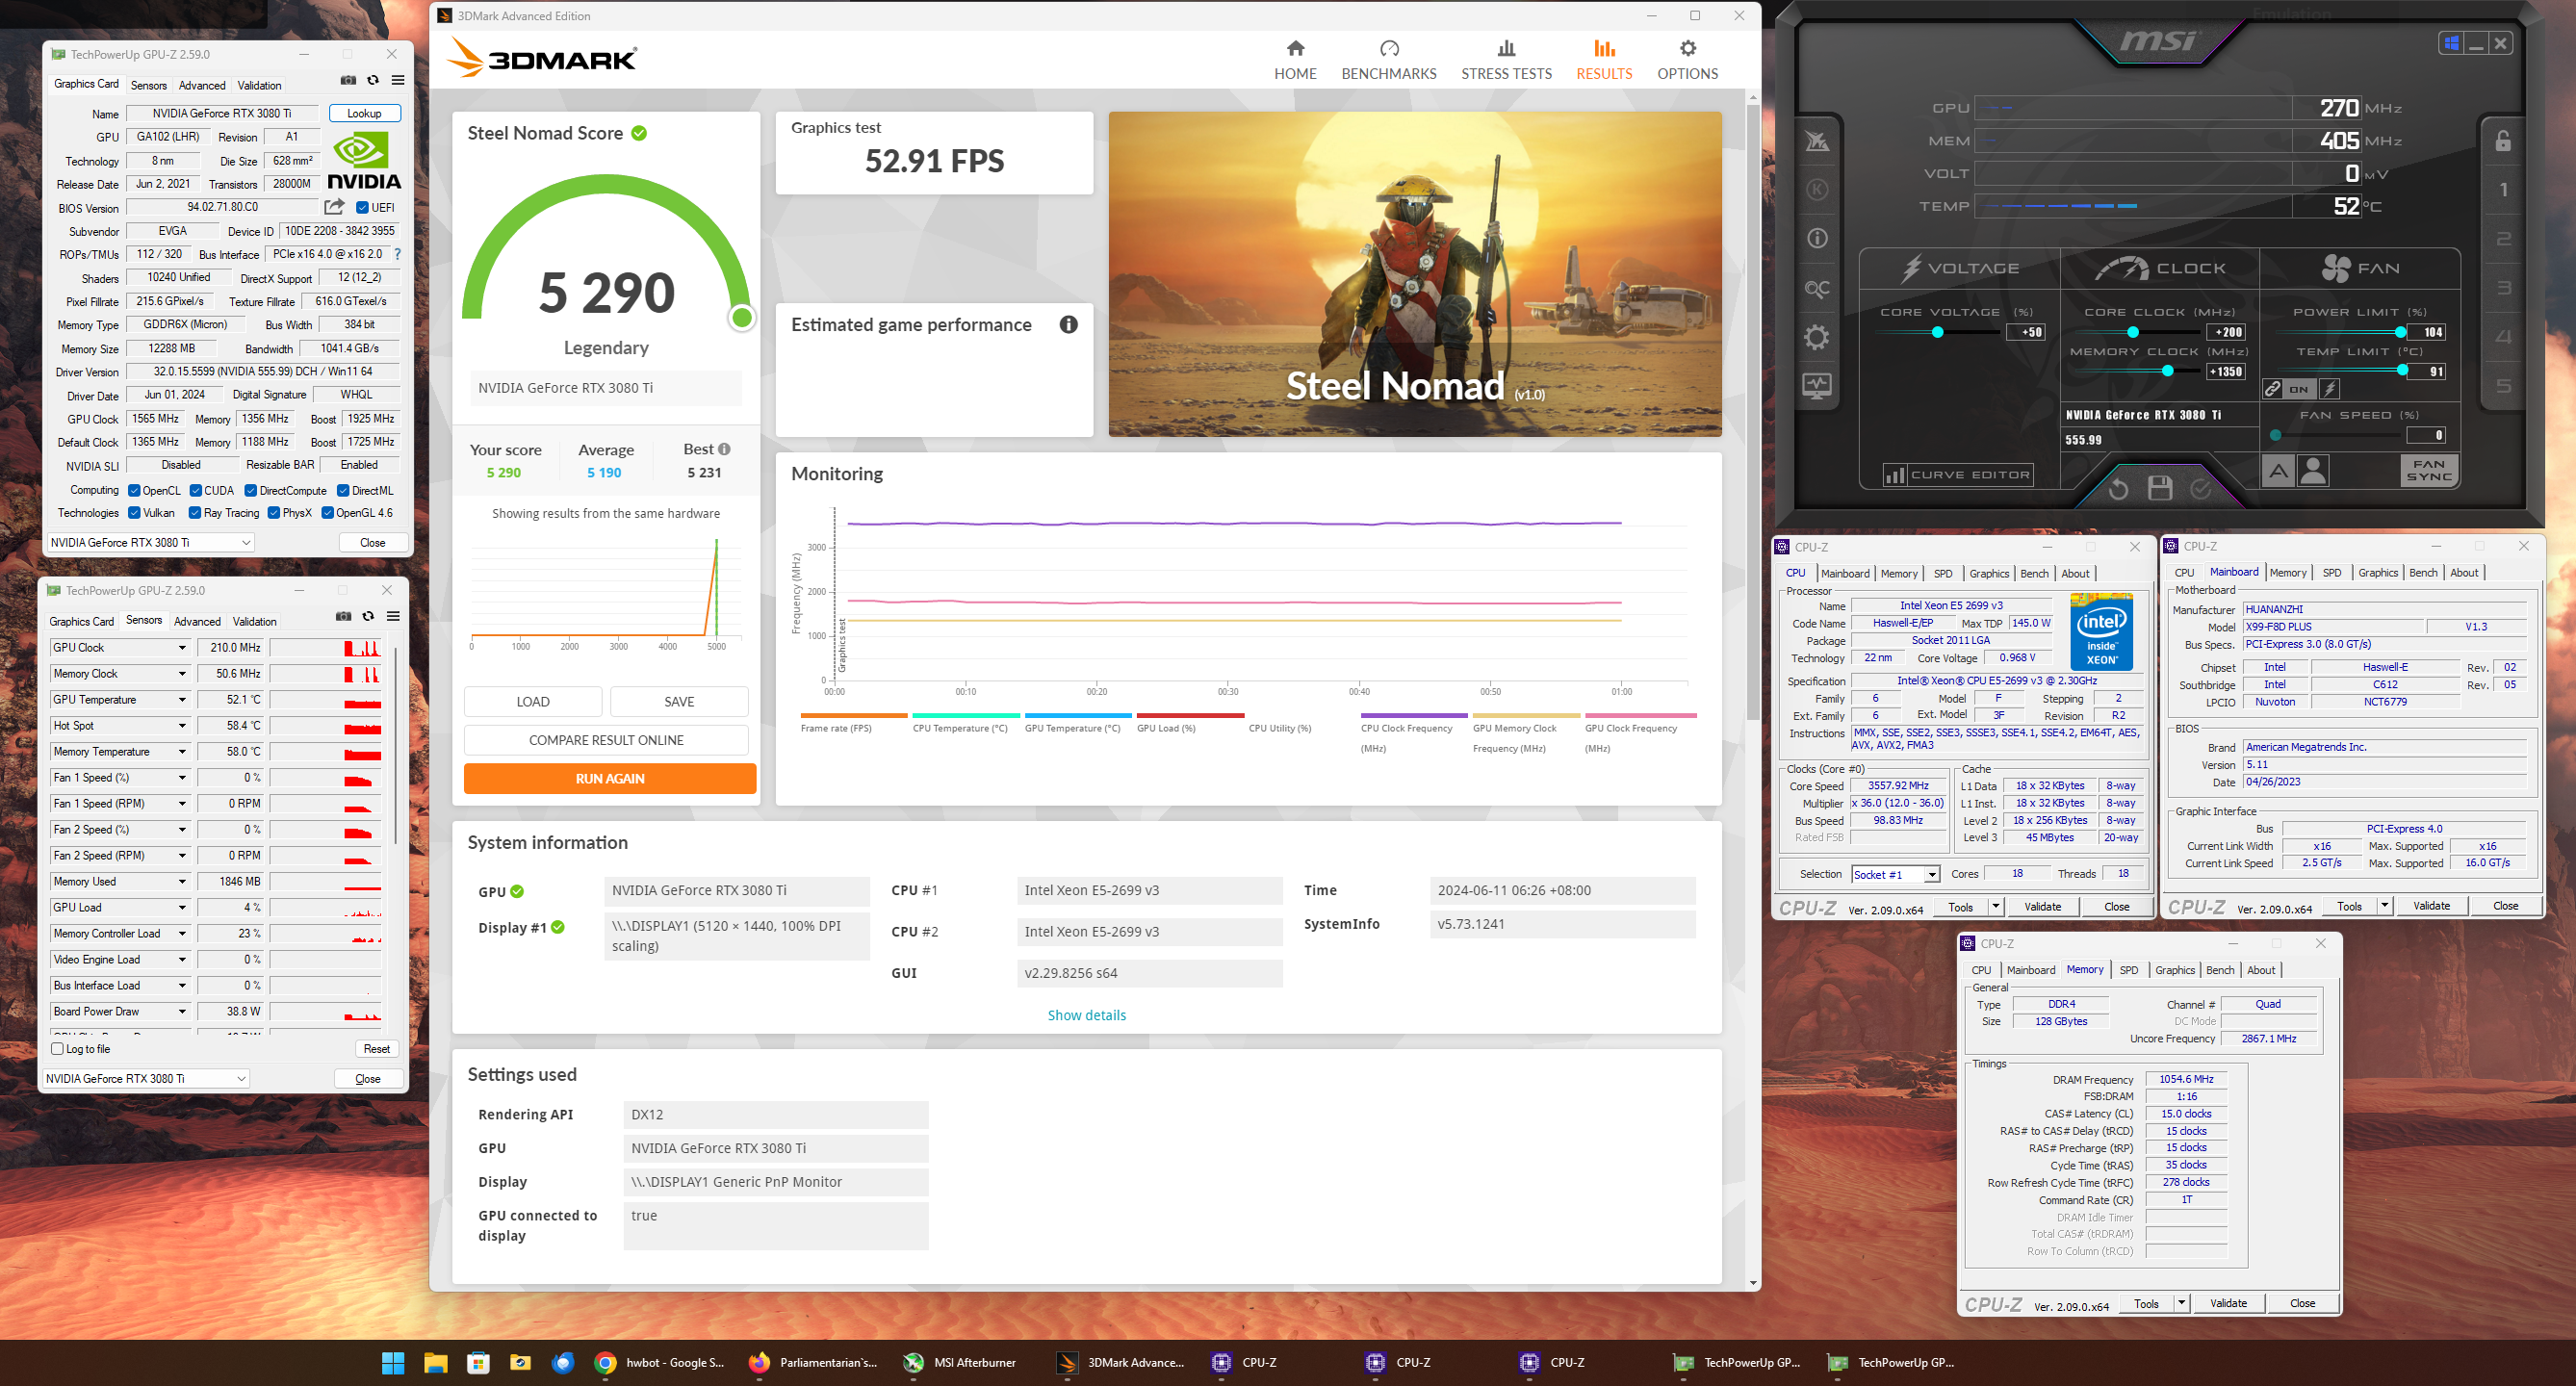Image resolution: width=2576 pixels, height=1386 pixels.
Task: Toggle OpenCL checkbox in GPU-Z
Action: click(x=134, y=490)
